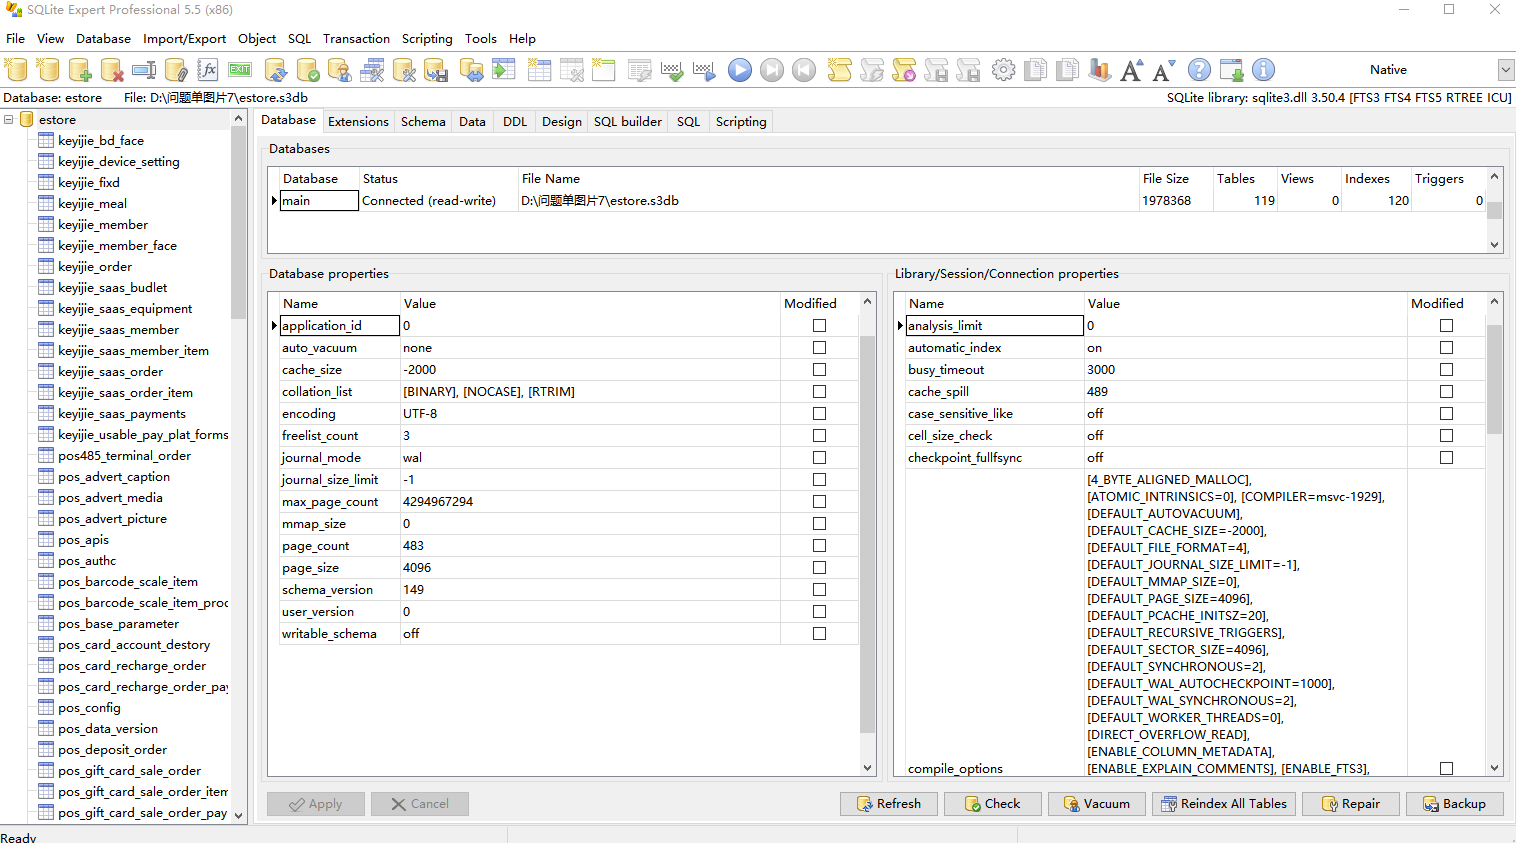Image resolution: width=1516 pixels, height=843 pixels.
Task: Click the green EXIT toolbar icon
Action: click(240, 70)
